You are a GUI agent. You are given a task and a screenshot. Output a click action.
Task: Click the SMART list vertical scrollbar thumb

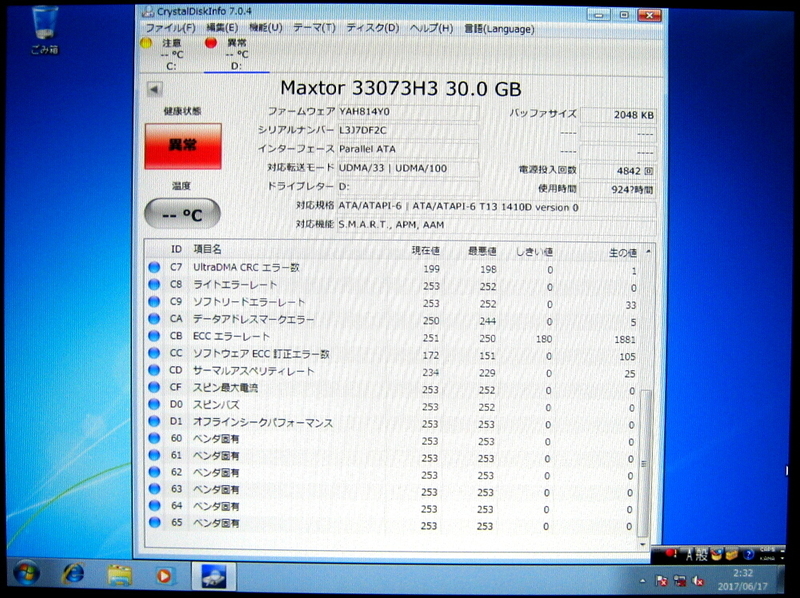tap(644, 463)
